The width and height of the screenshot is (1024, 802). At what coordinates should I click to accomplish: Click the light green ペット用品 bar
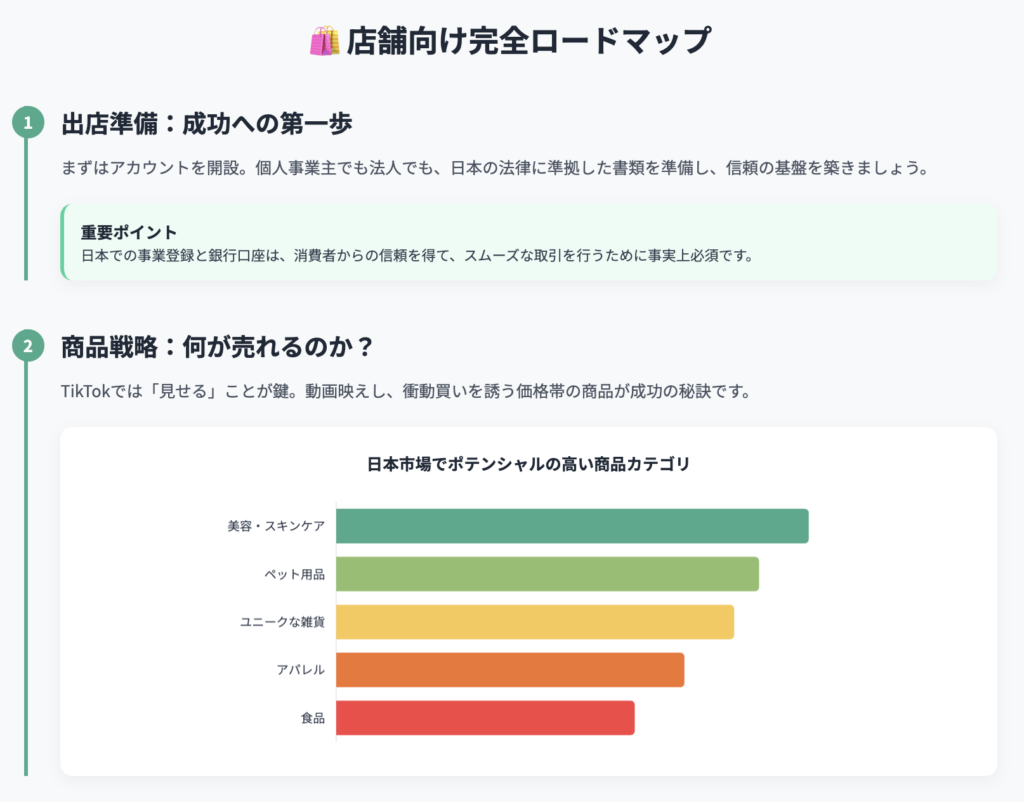pos(547,574)
